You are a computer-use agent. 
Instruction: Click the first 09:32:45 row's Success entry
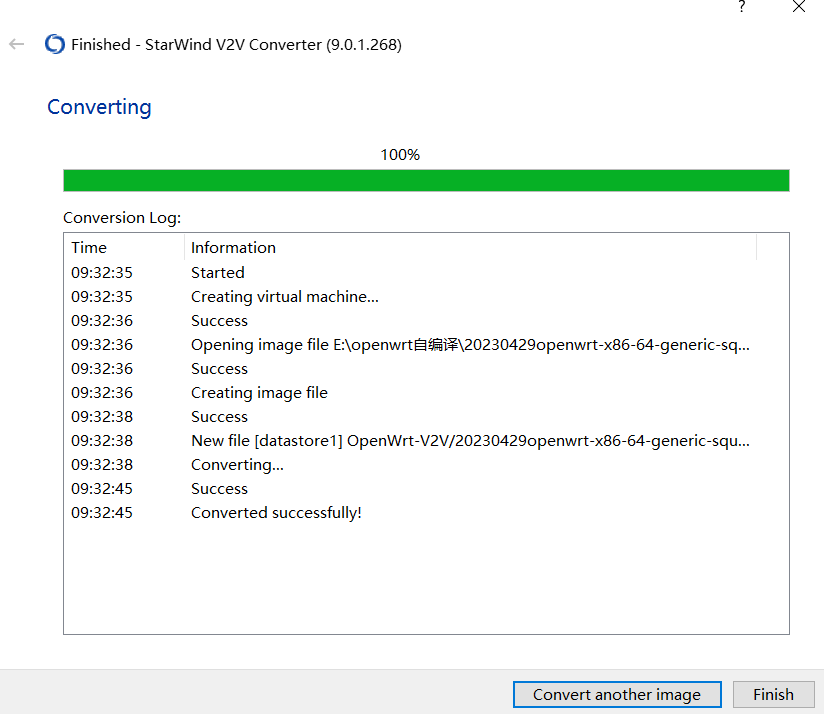coord(219,489)
